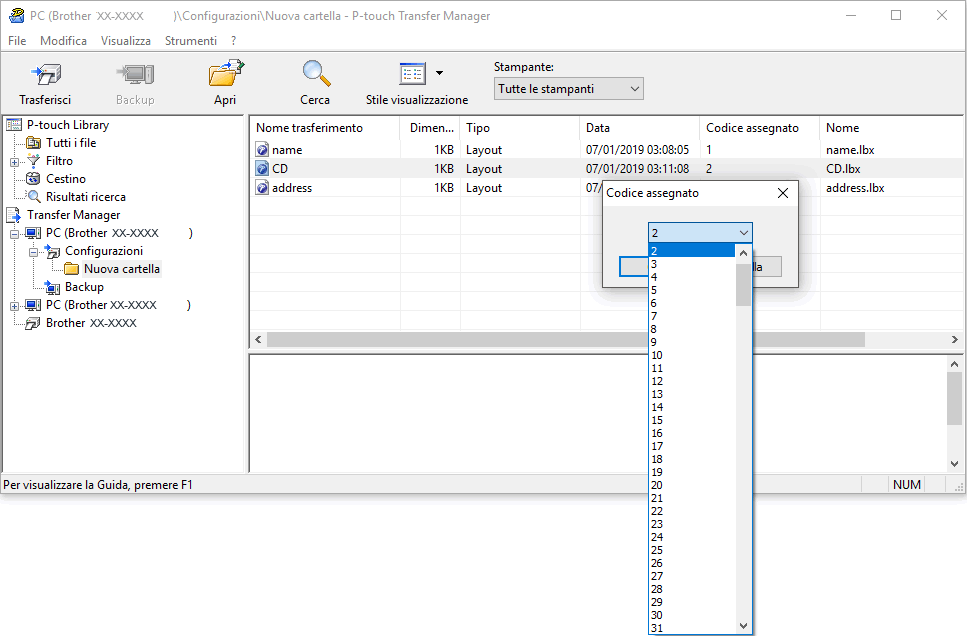The width and height of the screenshot is (967, 636).
Task: Select the address layout row icon
Action: click(x=262, y=188)
